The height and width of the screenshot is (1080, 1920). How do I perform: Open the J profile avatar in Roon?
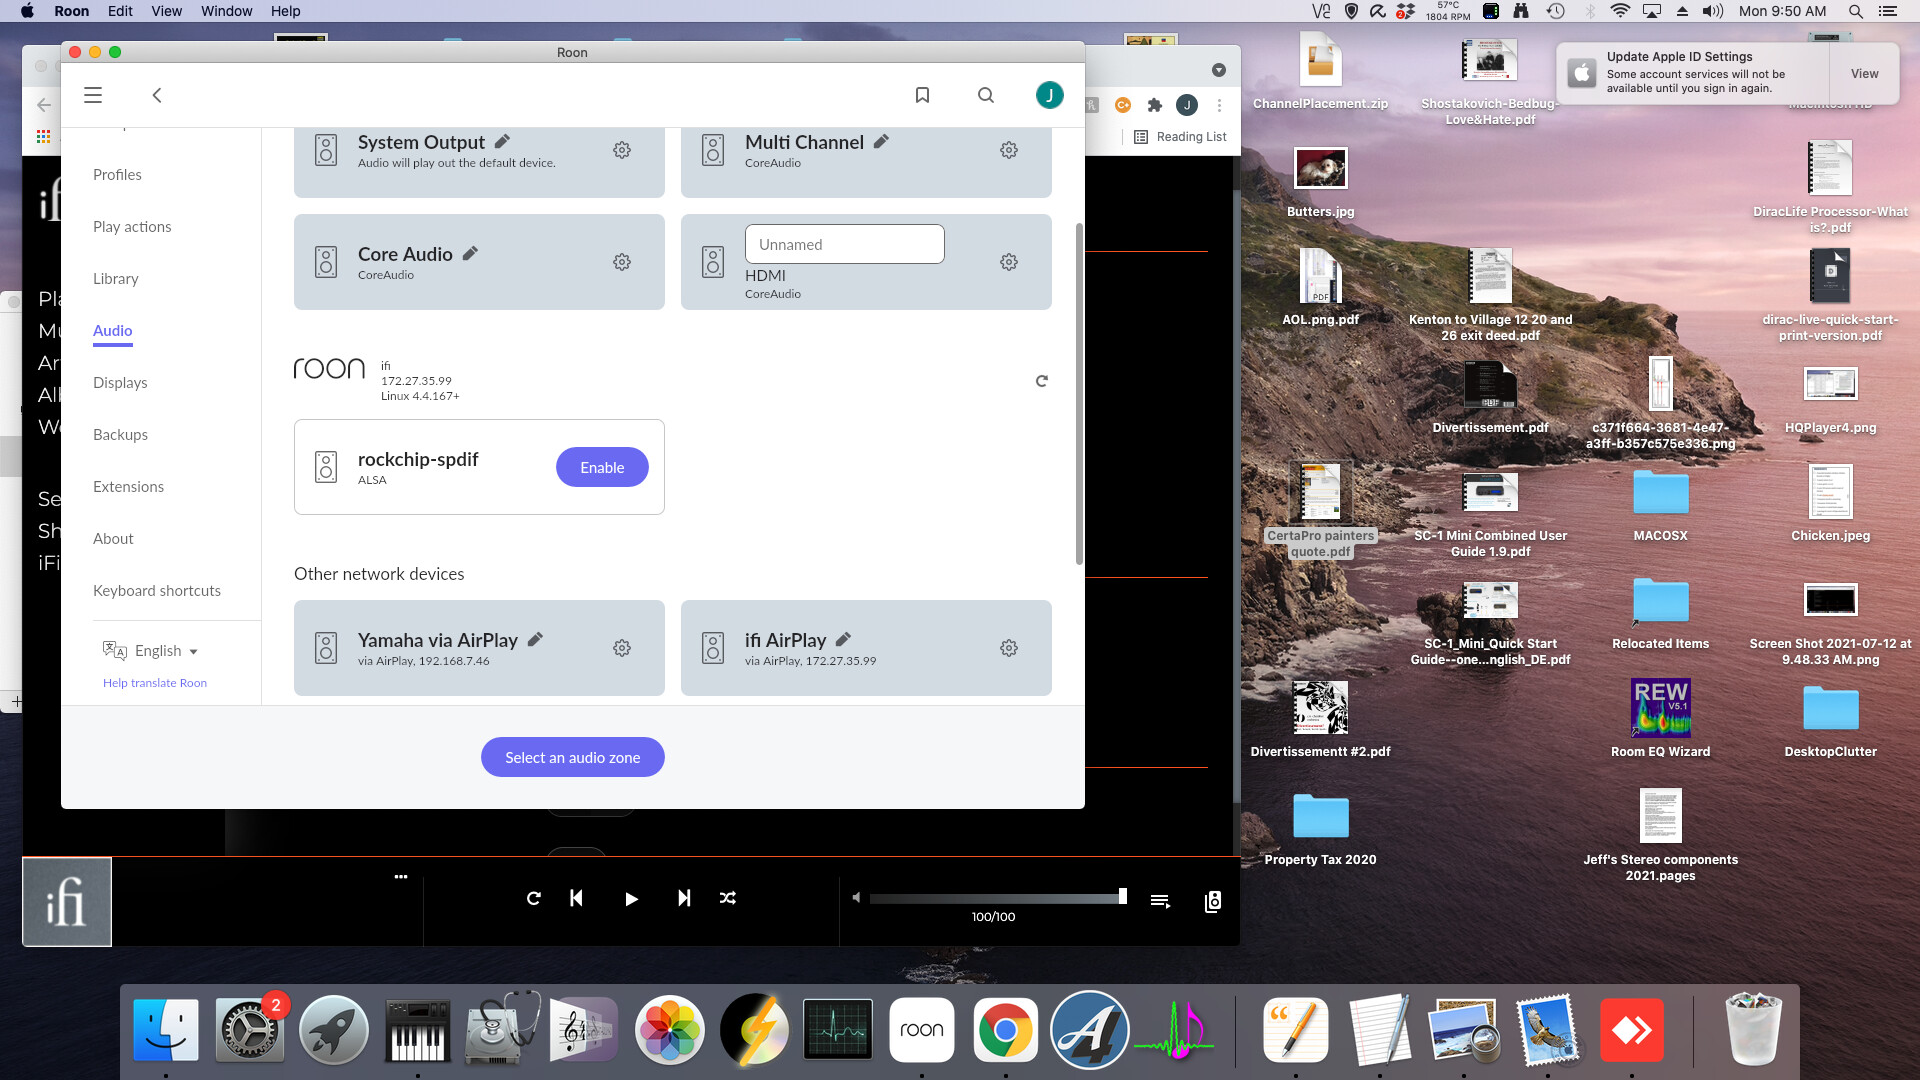click(1049, 95)
